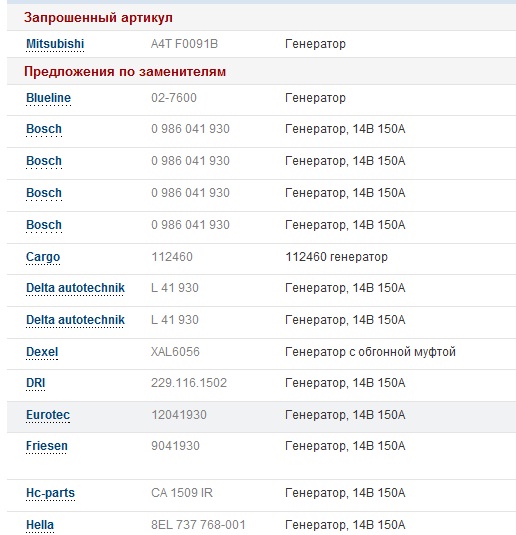The height and width of the screenshot is (535, 516).
Task: Open the DRI brand link
Action: (35, 383)
